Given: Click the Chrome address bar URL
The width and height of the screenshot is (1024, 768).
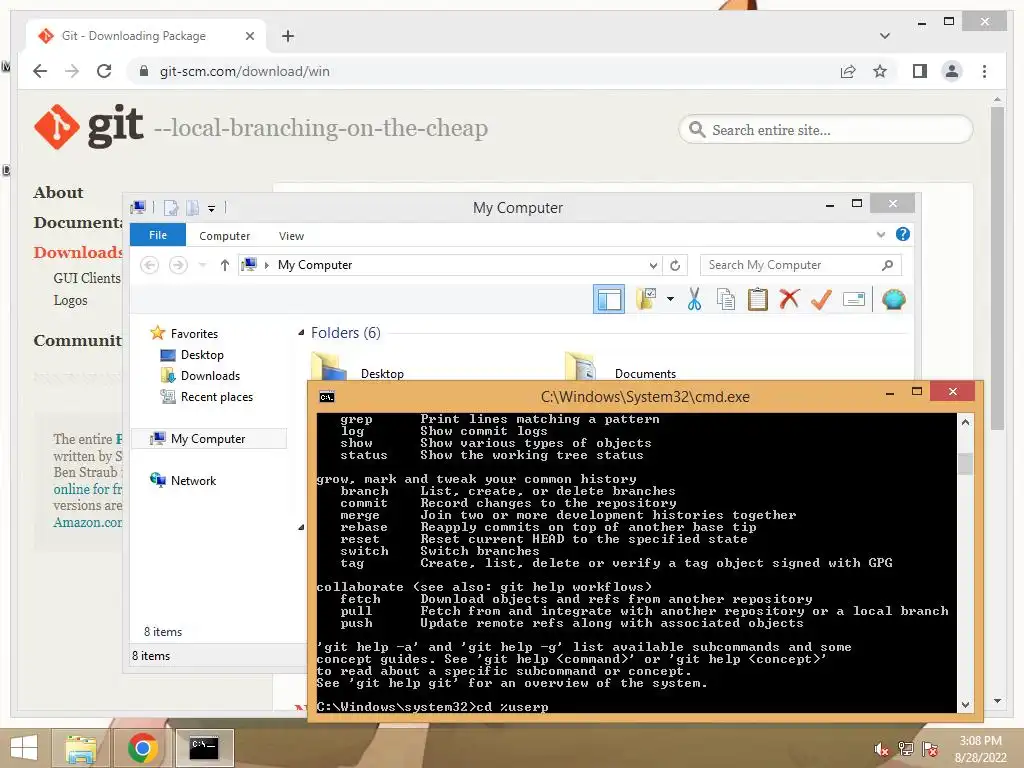Looking at the screenshot, I should pos(244,71).
